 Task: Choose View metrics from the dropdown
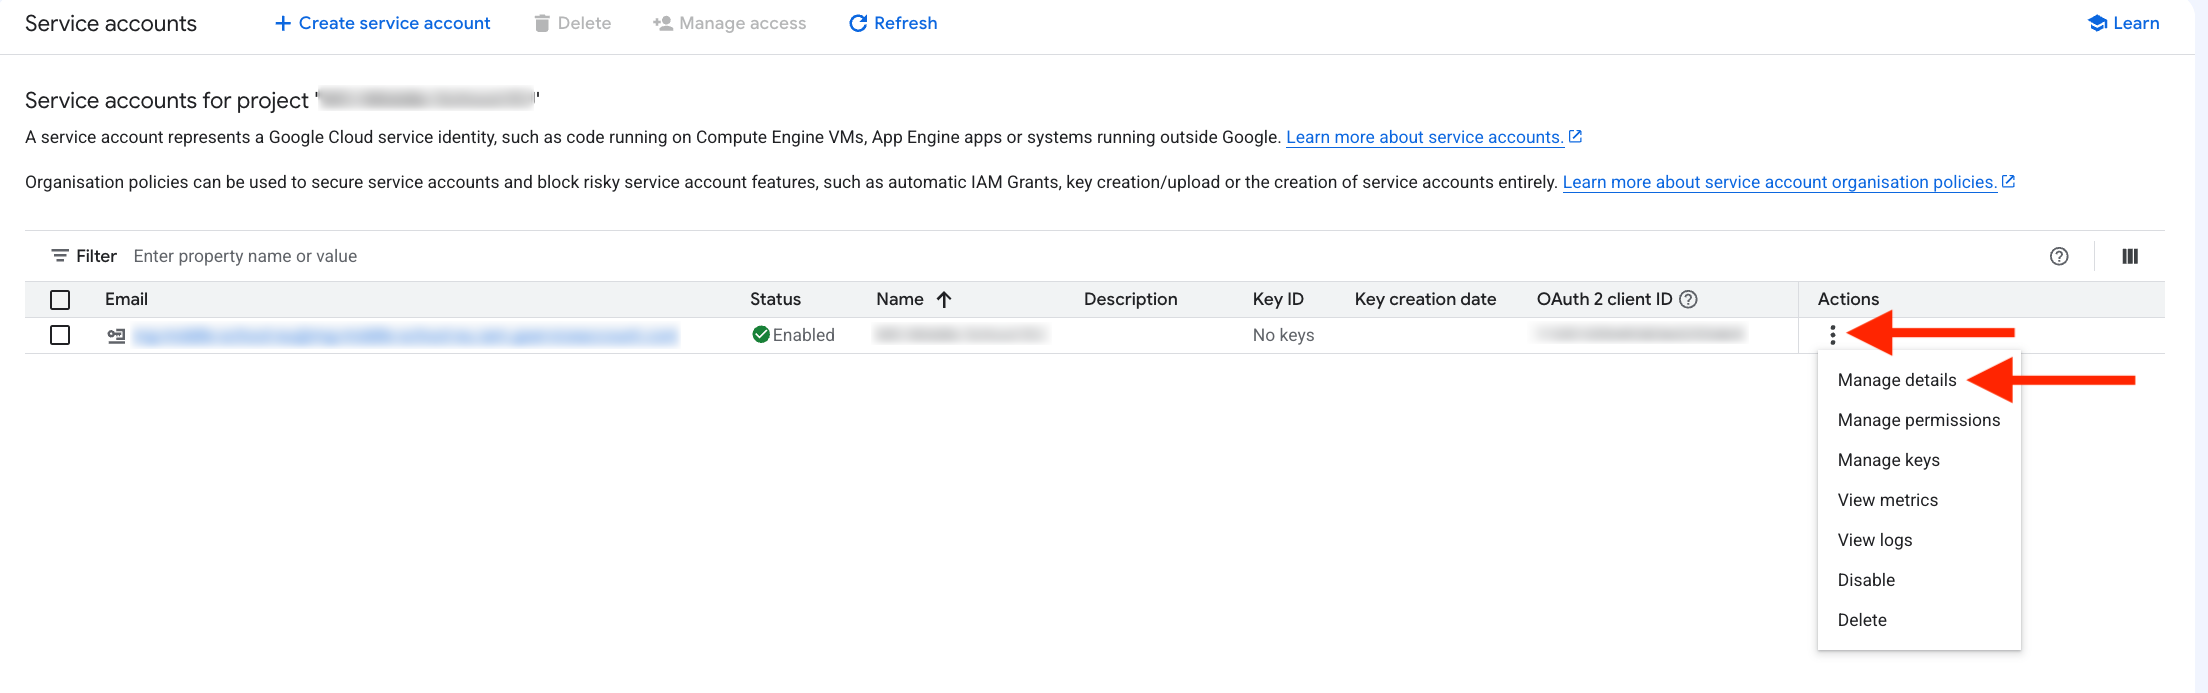click(1887, 500)
